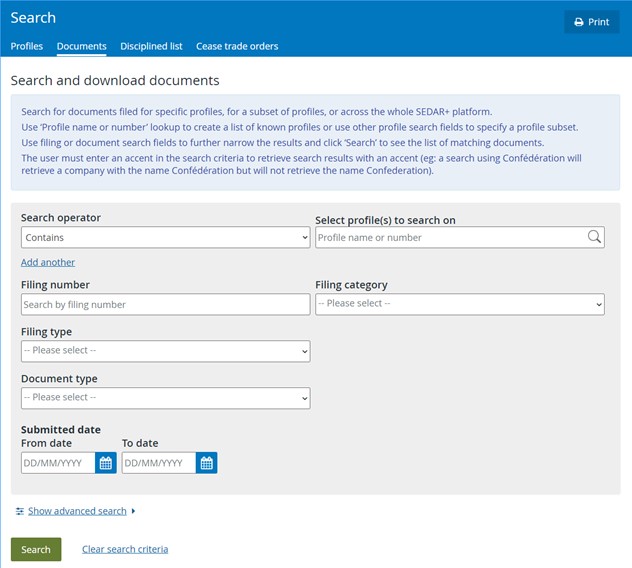
Task: Click the Add another link
Action: [48, 262]
